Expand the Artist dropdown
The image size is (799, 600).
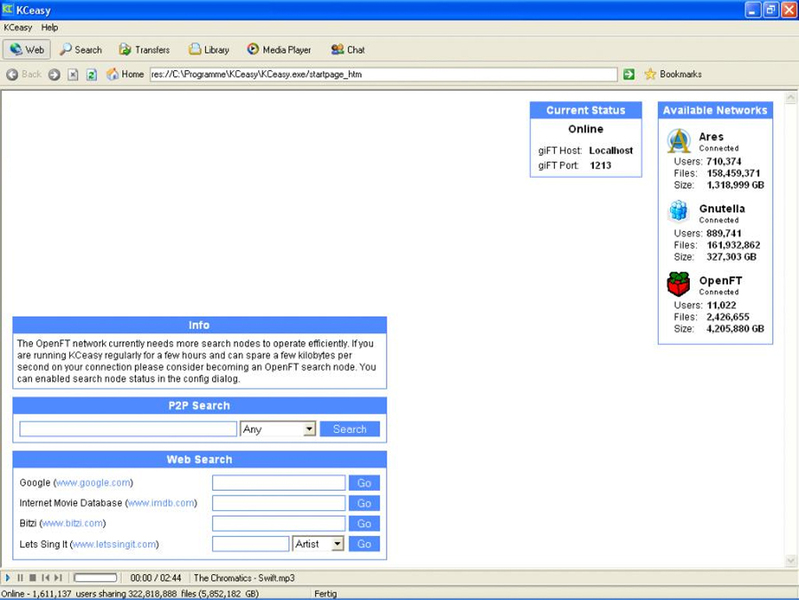coord(337,544)
